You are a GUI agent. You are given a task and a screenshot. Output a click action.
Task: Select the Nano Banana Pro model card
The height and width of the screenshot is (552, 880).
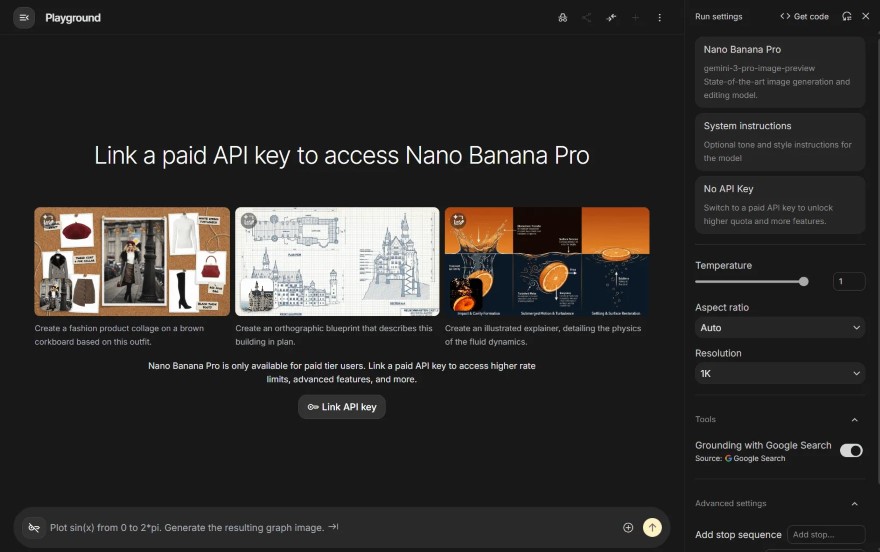[x=779, y=72]
